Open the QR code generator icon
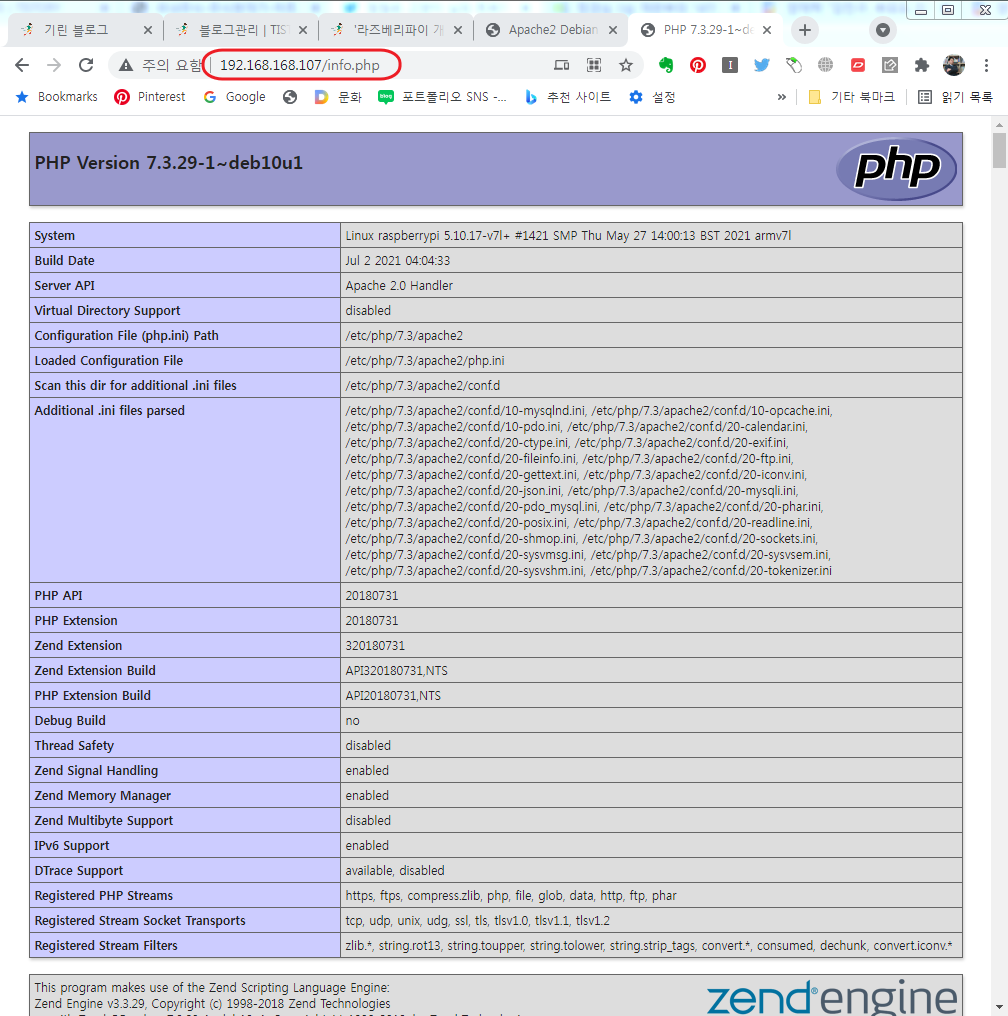 pyautogui.click(x=593, y=65)
